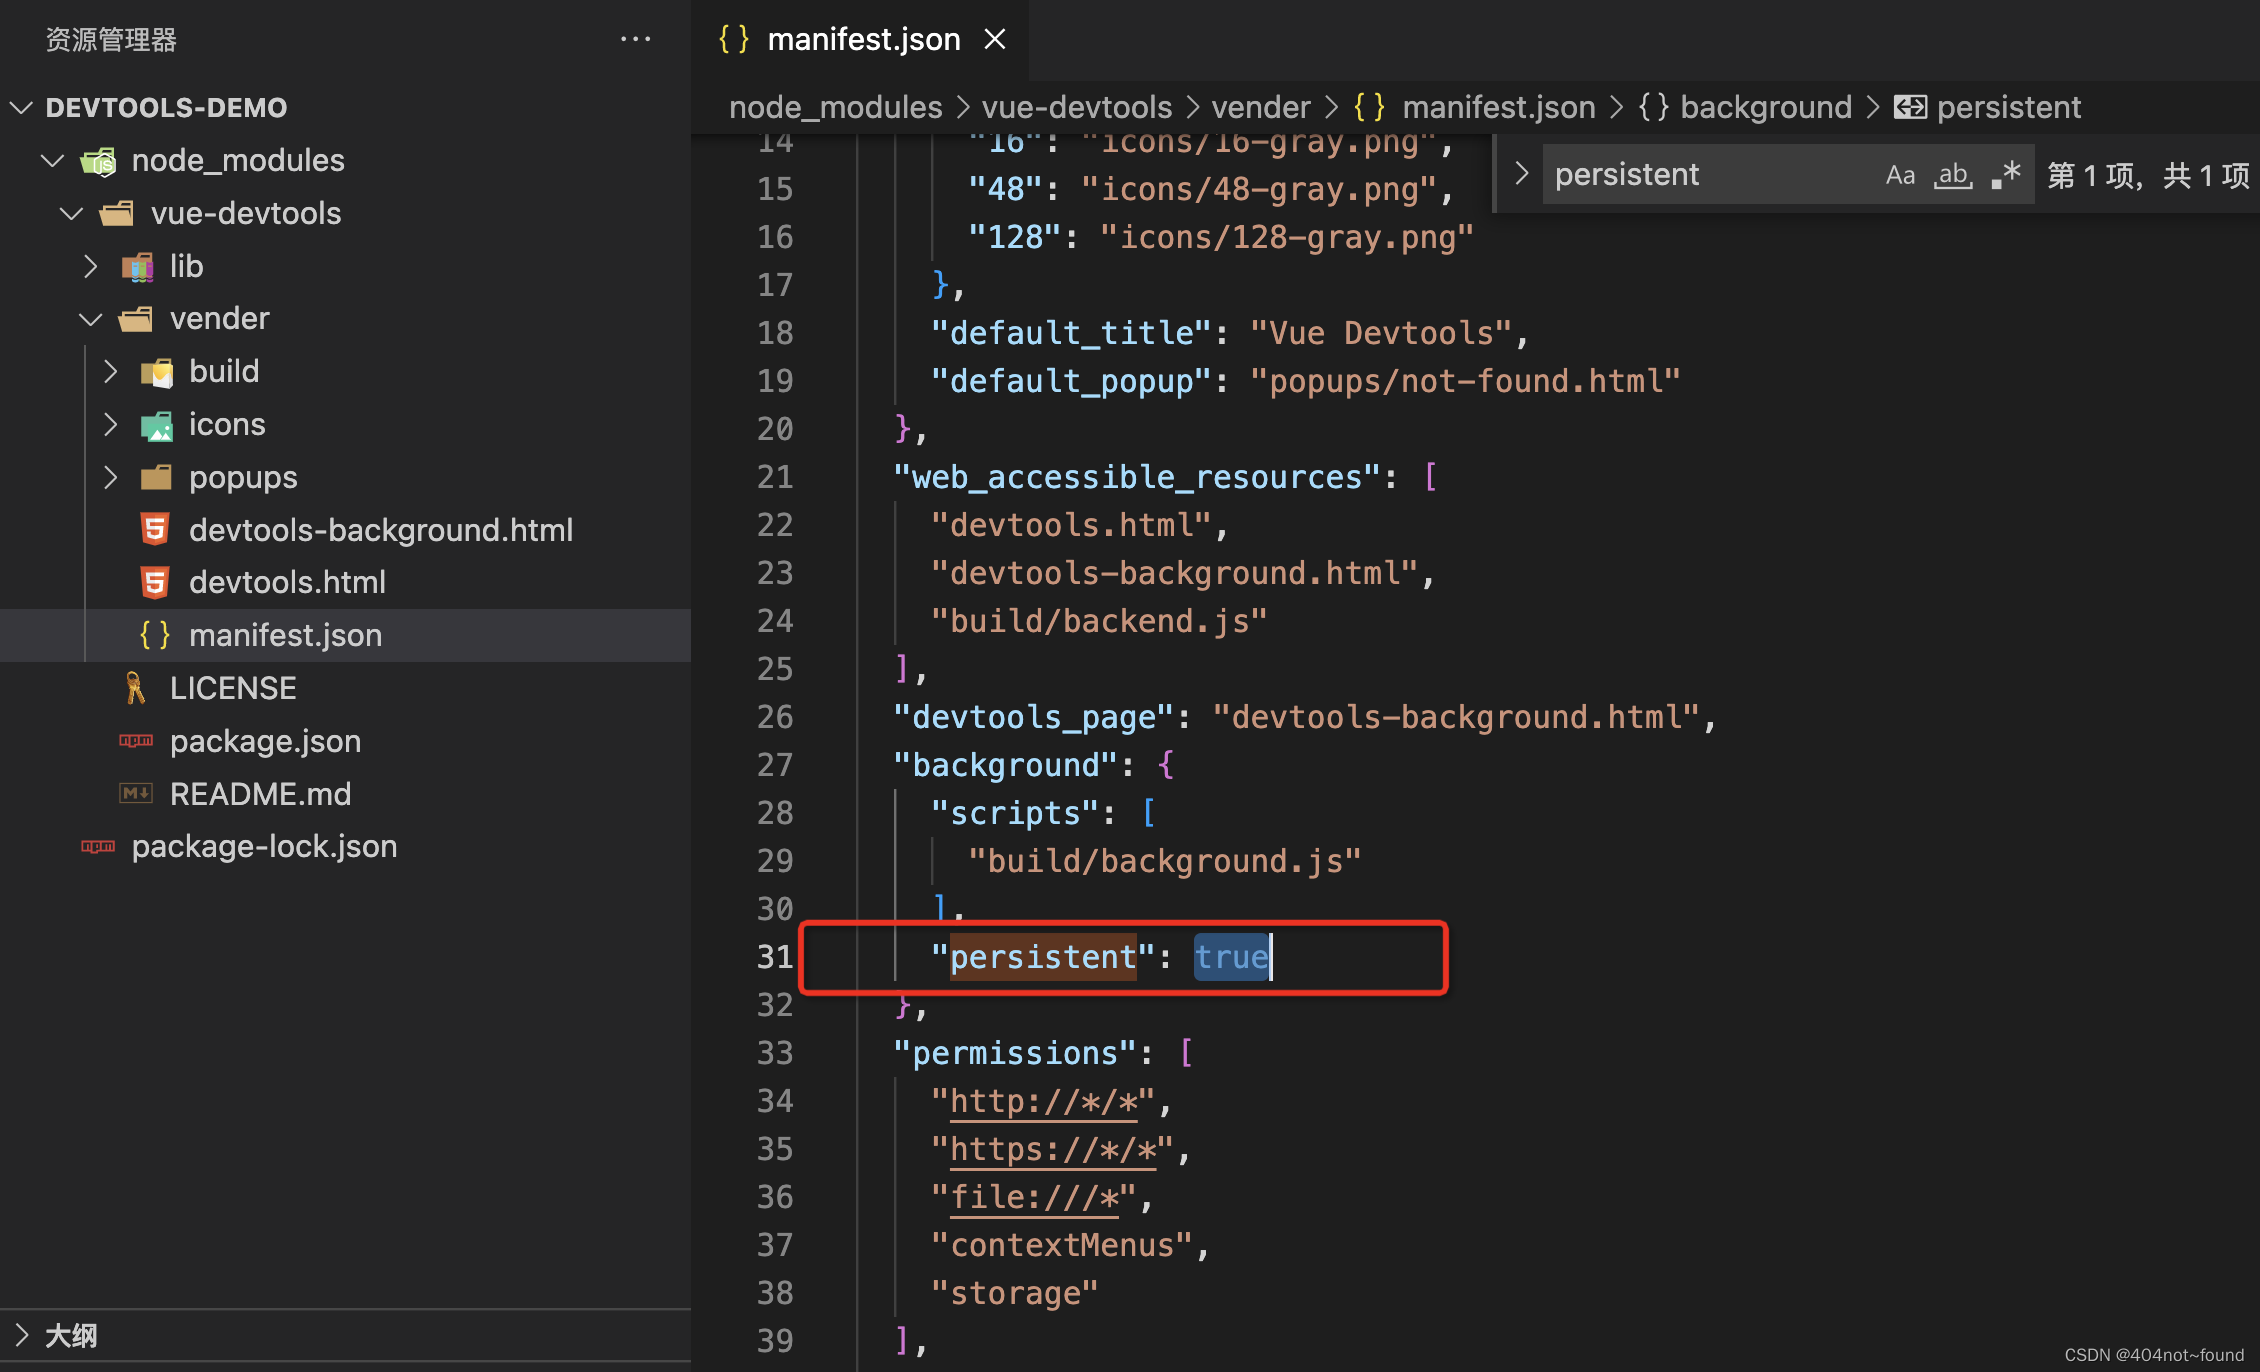
Task: Toggle match whole word option
Action: 1953,175
